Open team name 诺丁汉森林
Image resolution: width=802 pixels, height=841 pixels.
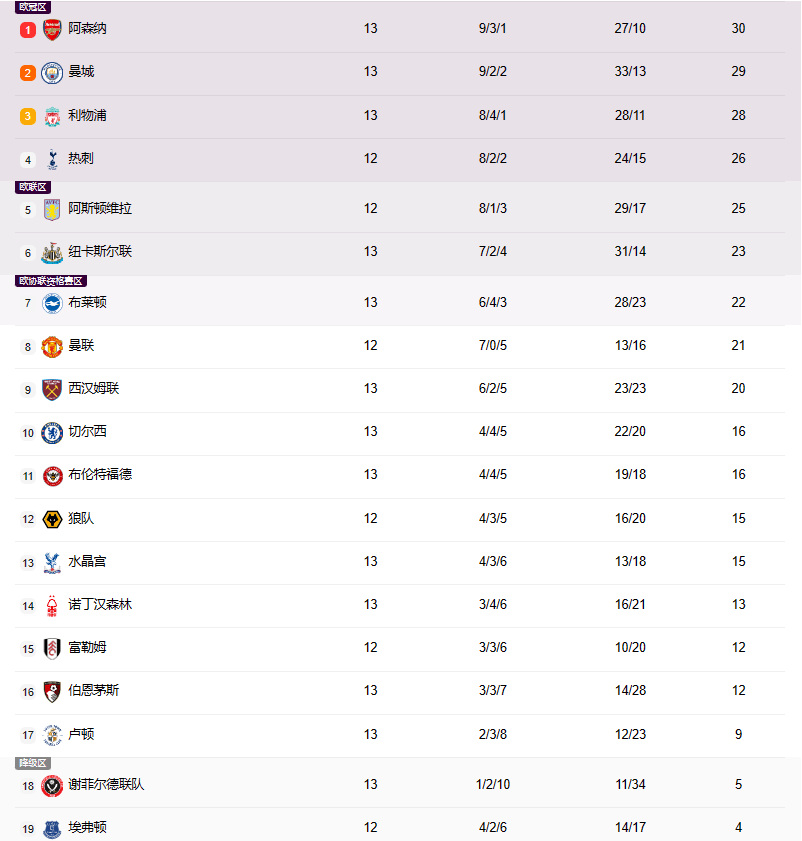pyautogui.click(x=100, y=604)
